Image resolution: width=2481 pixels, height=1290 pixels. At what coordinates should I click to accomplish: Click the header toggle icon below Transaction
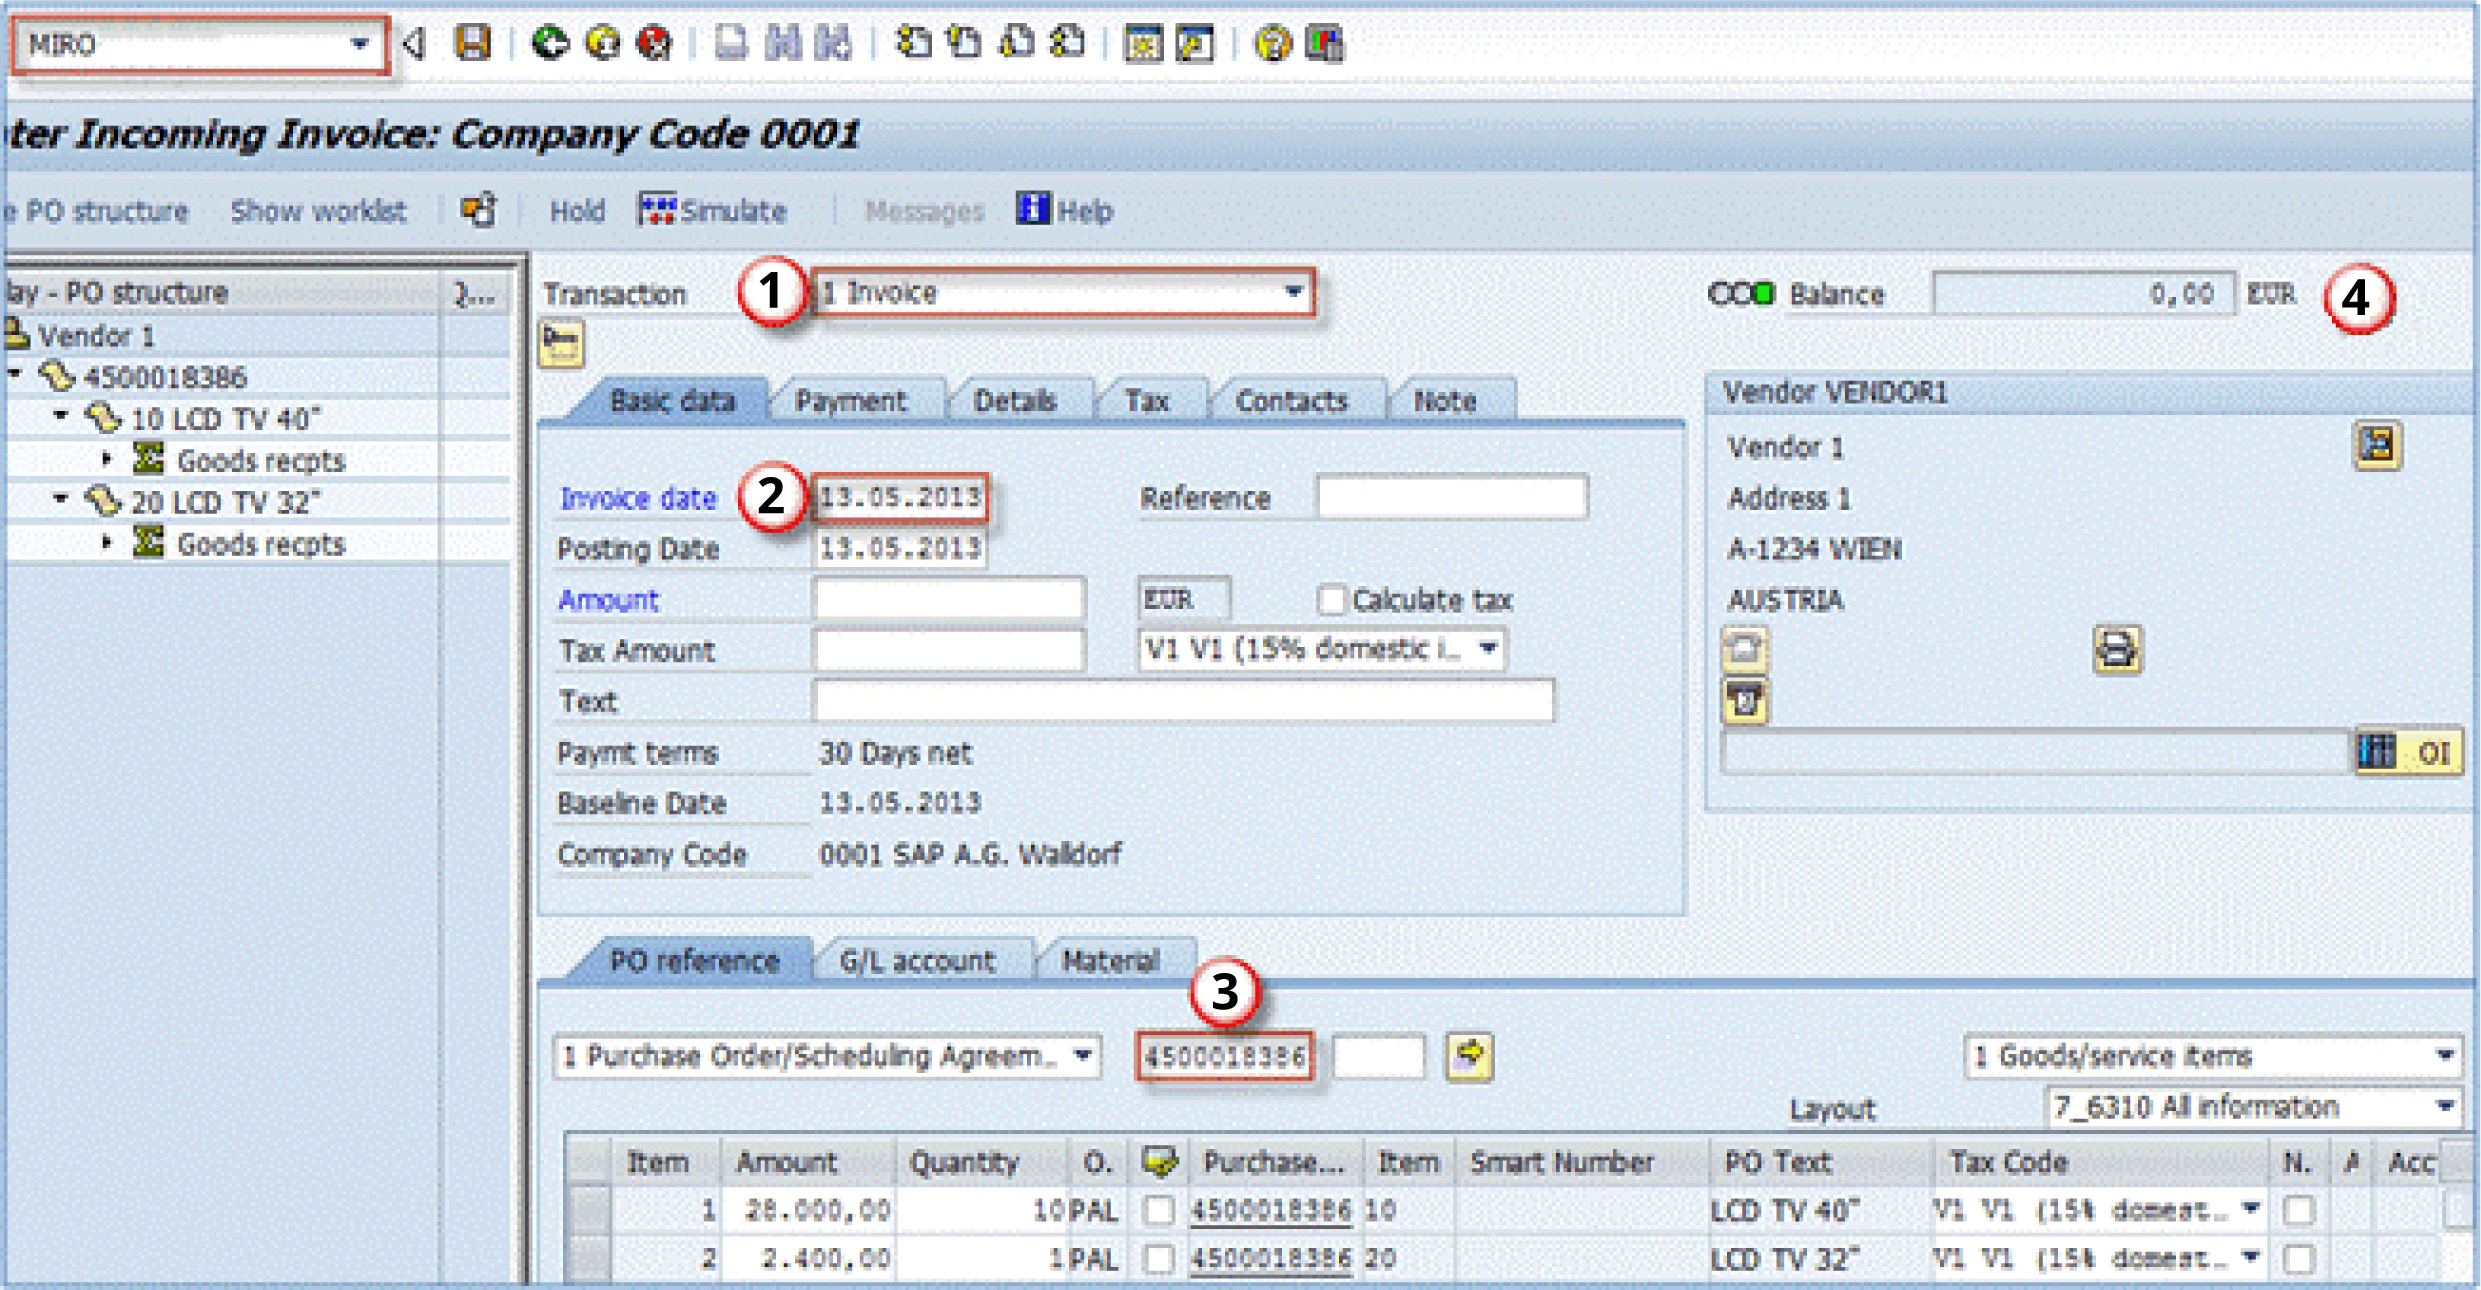(x=561, y=345)
